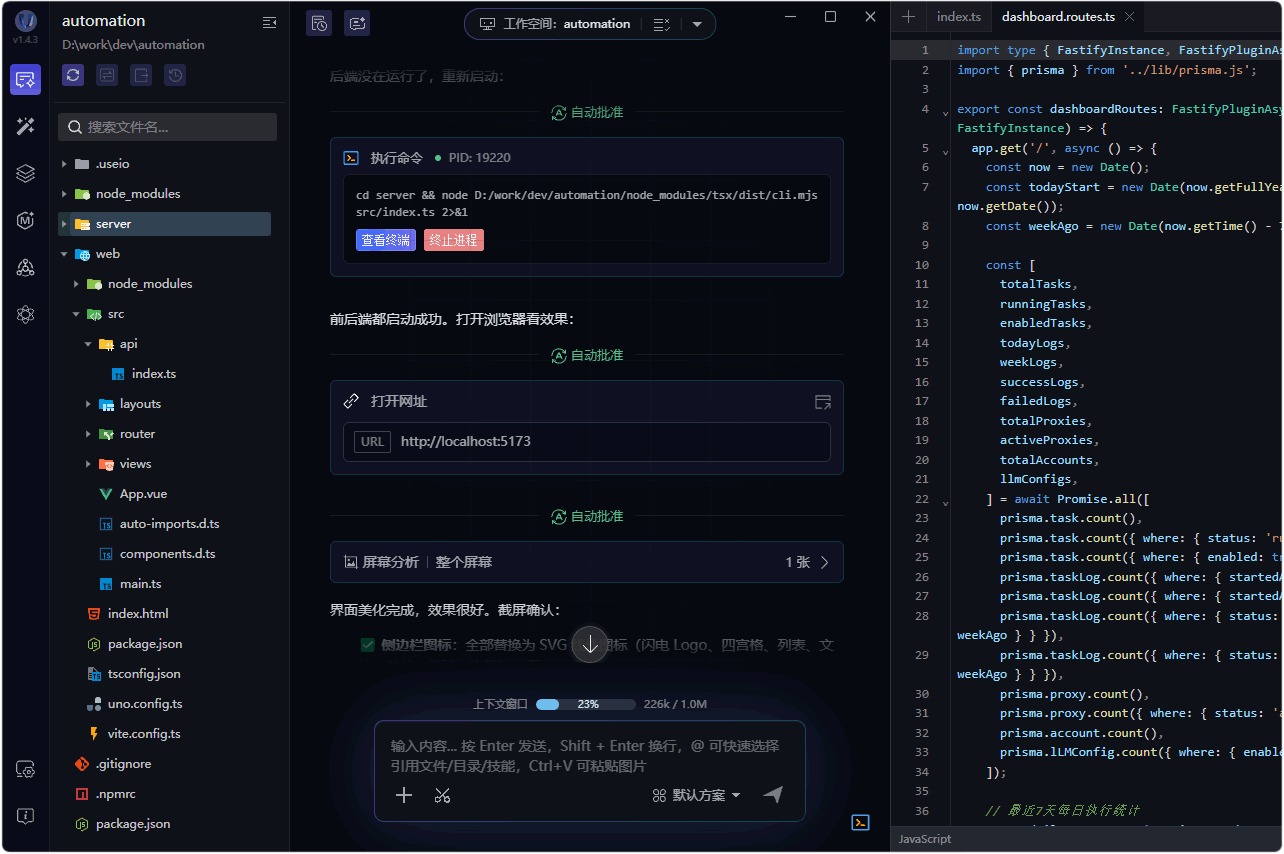Add a new editor tab with the plus icon
The height and width of the screenshot is (854, 1284).
tap(908, 16)
